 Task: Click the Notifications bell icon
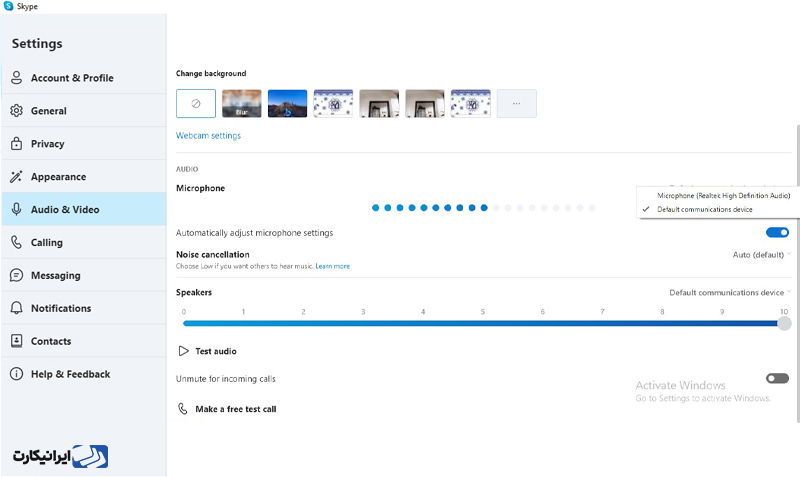pyautogui.click(x=16, y=308)
